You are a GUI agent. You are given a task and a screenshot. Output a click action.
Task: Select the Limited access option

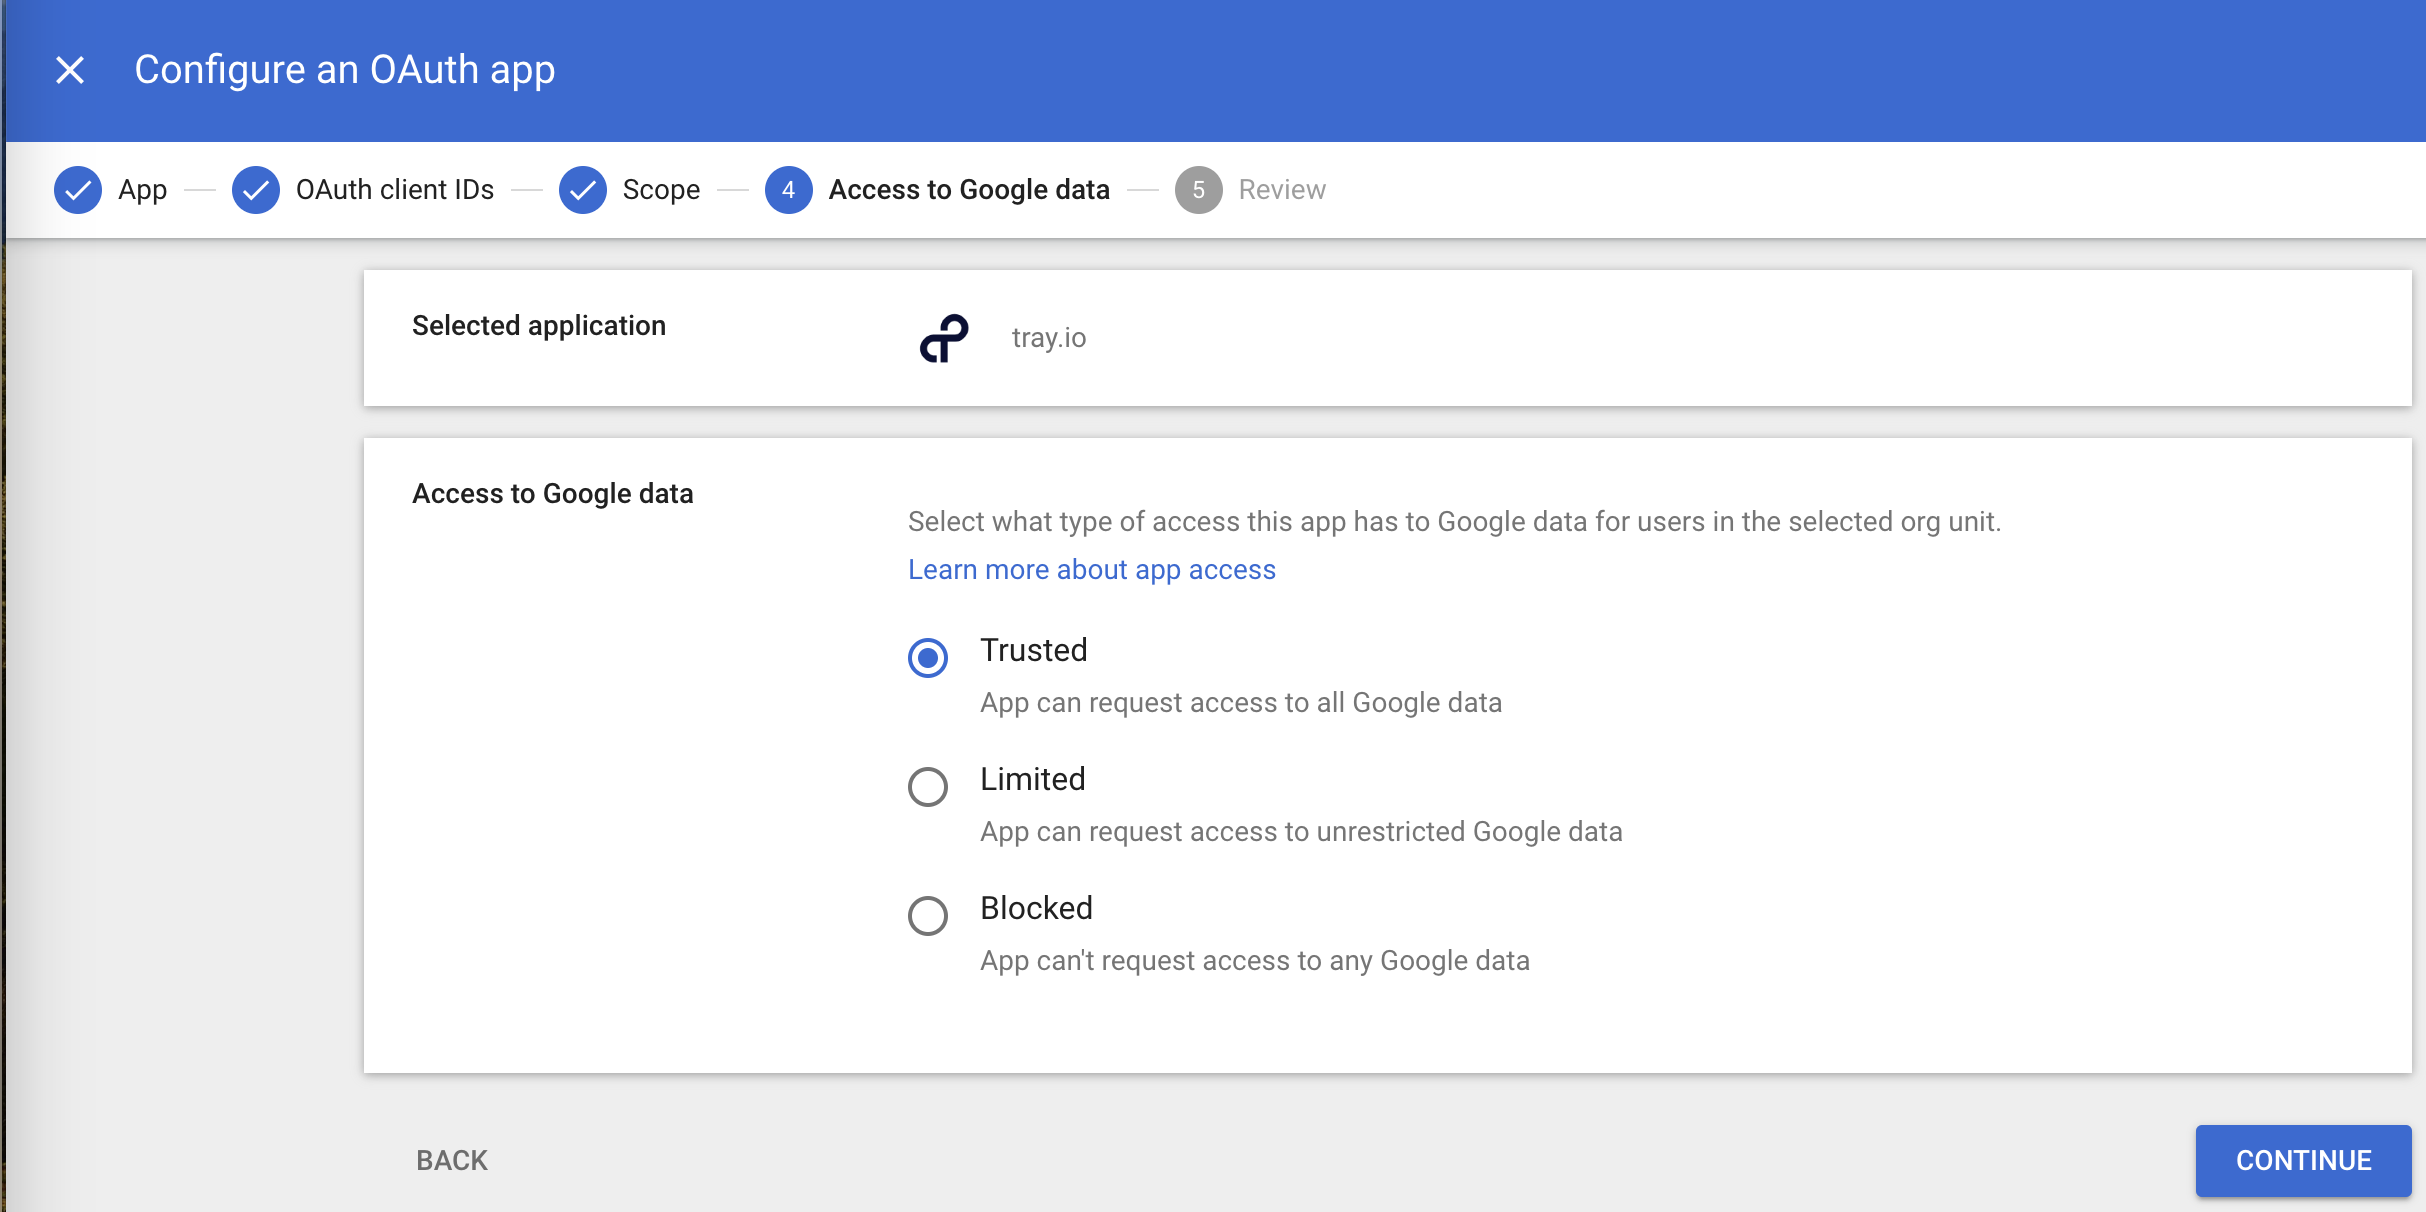pos(928,787)
